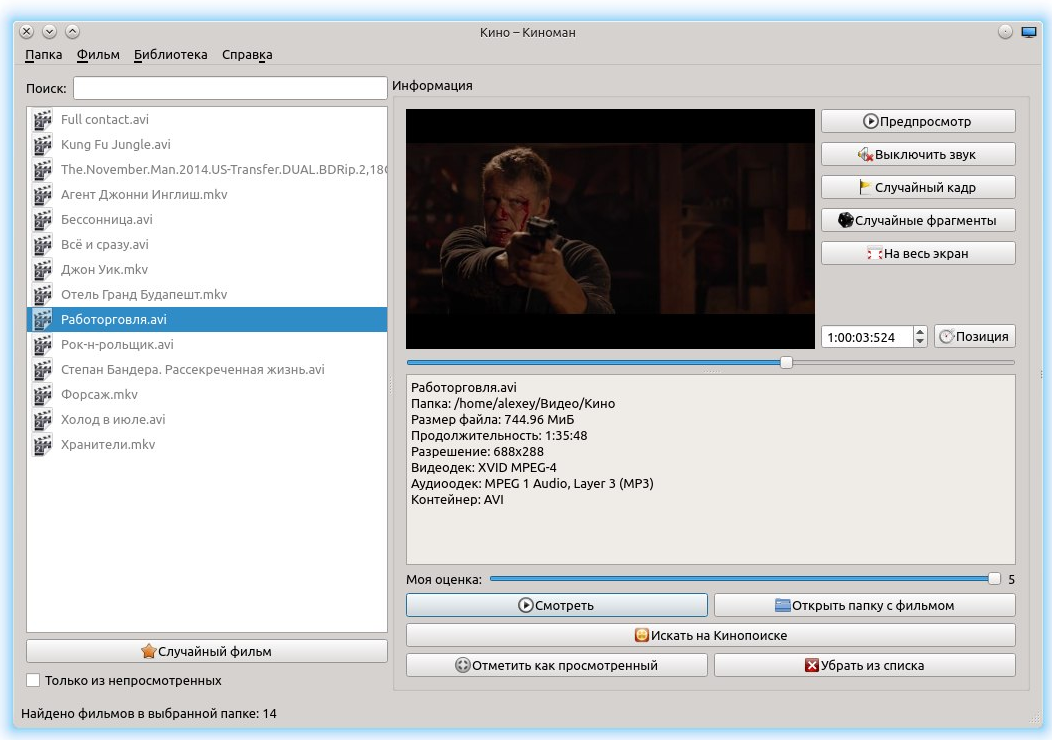Mark film as watched (Отметить как просмотренный)
Screen dimensions: 1052x740
556,666
